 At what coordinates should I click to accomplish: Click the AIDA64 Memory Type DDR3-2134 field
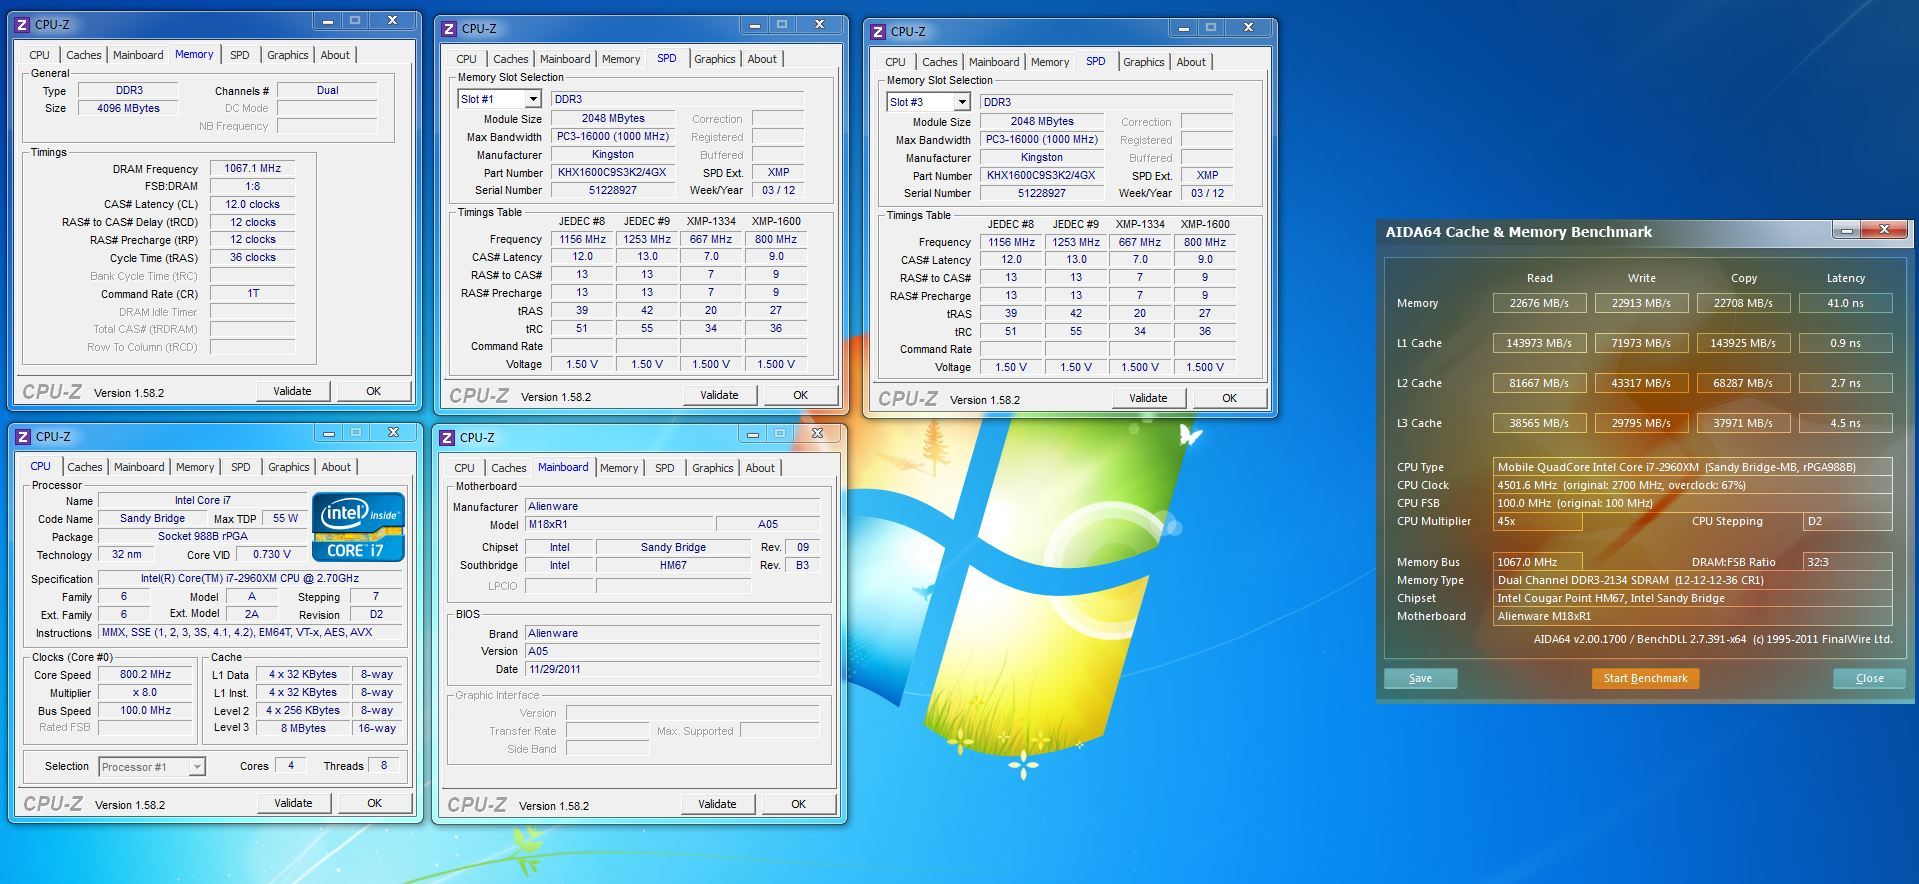point(1692,580)
